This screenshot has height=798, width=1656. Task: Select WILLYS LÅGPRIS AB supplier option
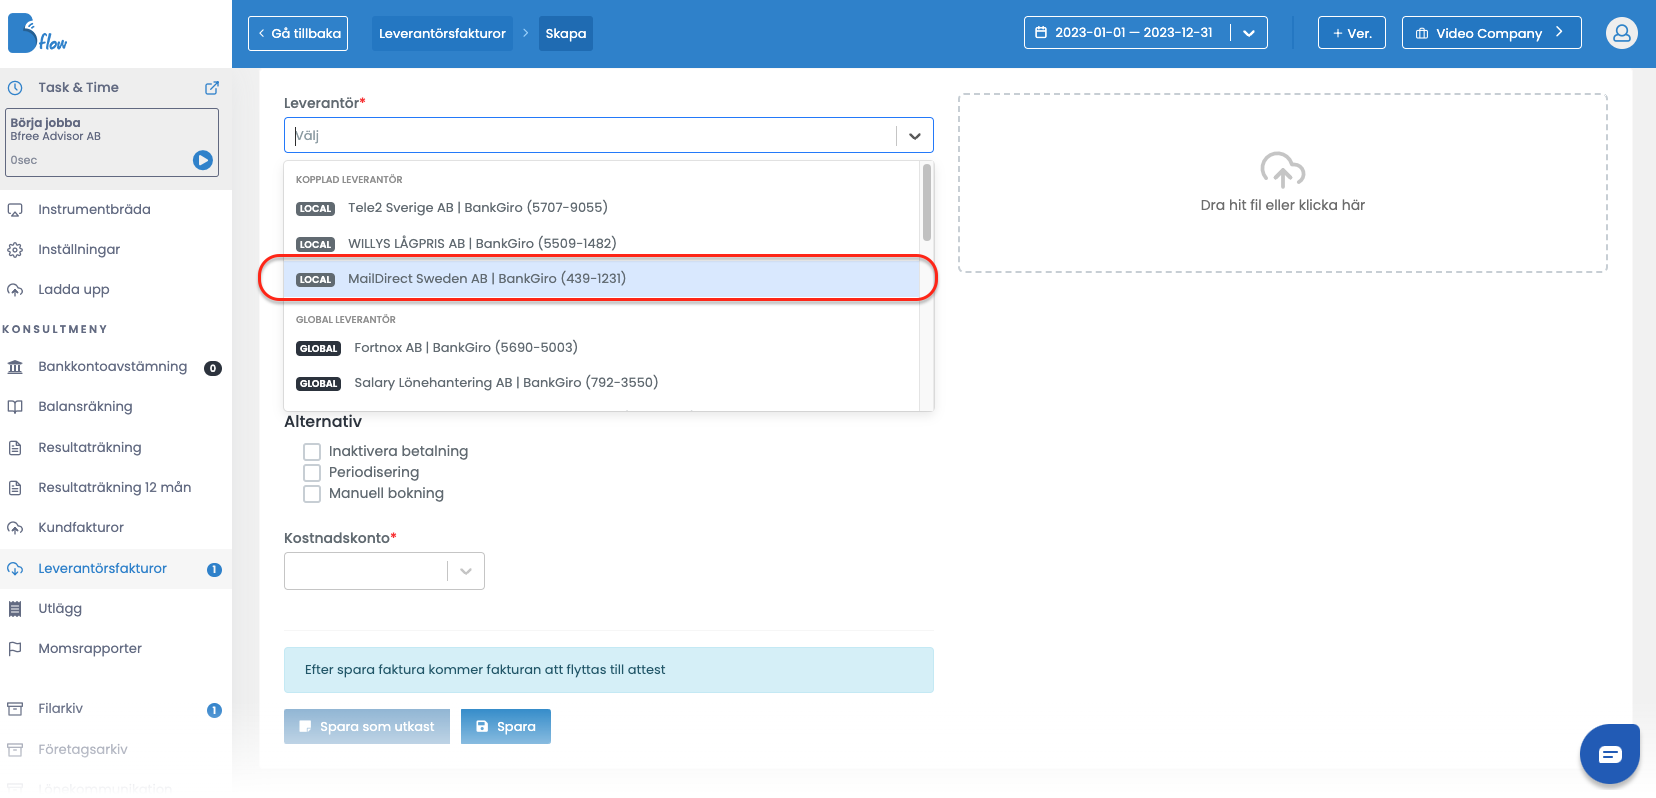[602, 243]
